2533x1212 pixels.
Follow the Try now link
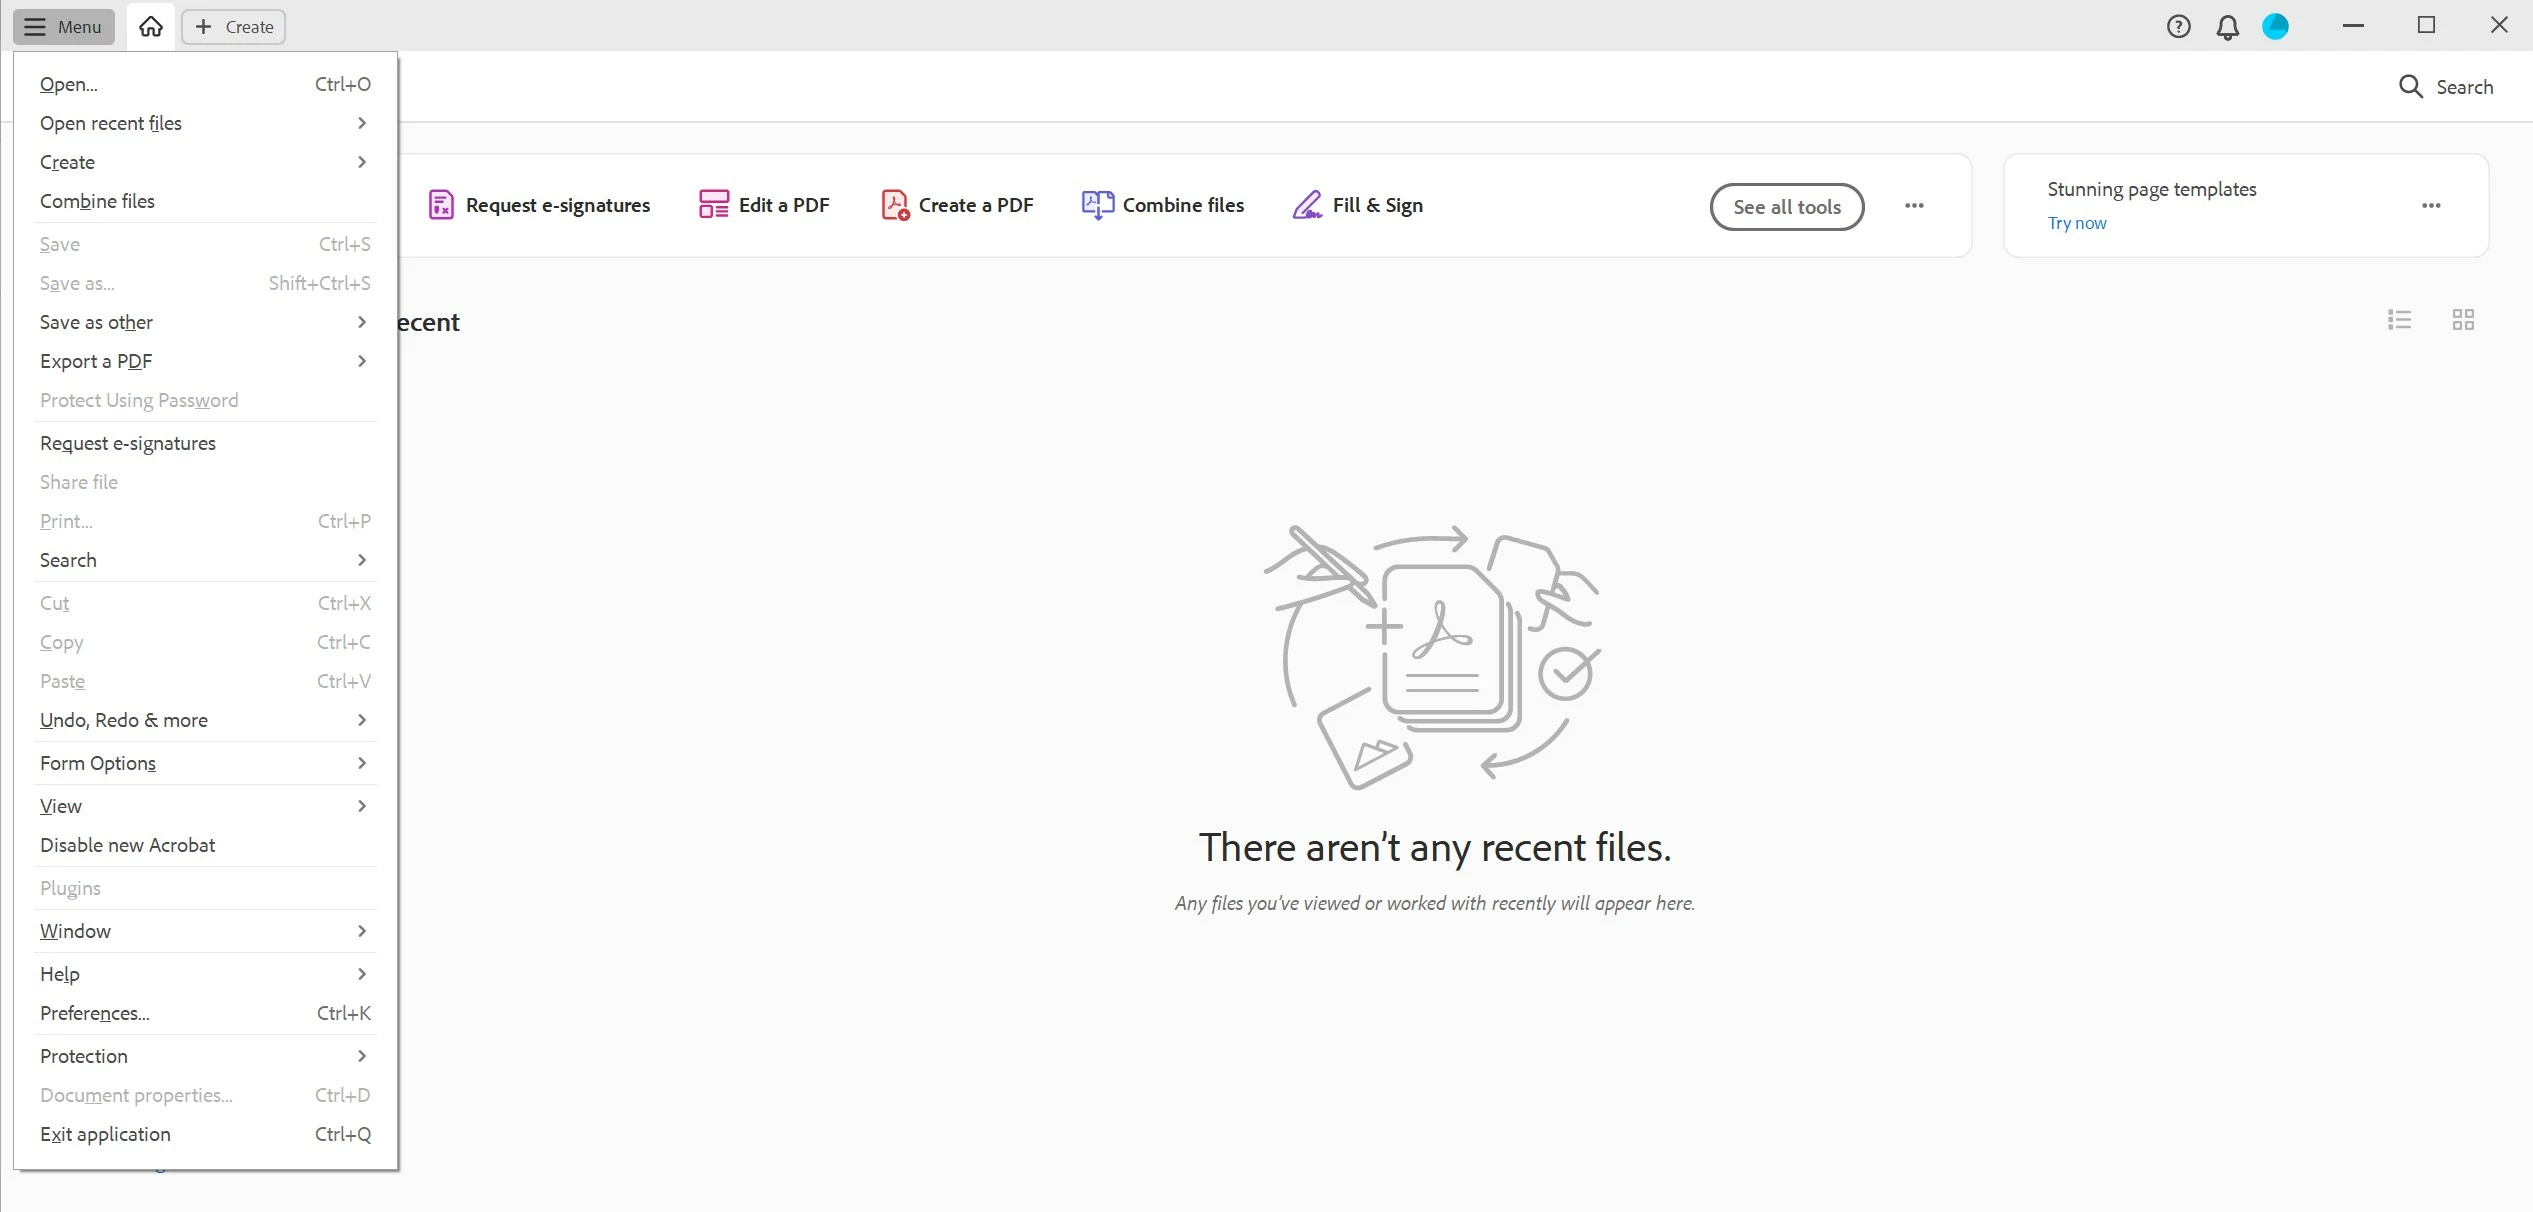[2076, 223]
